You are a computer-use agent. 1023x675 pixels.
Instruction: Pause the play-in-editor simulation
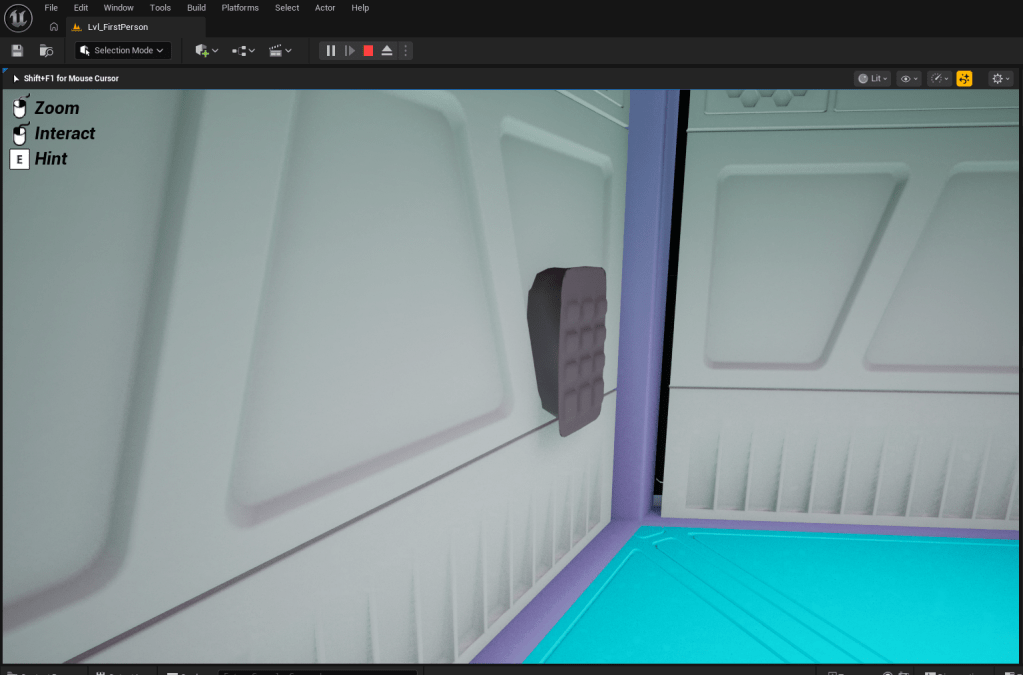[x=331, y=50]
